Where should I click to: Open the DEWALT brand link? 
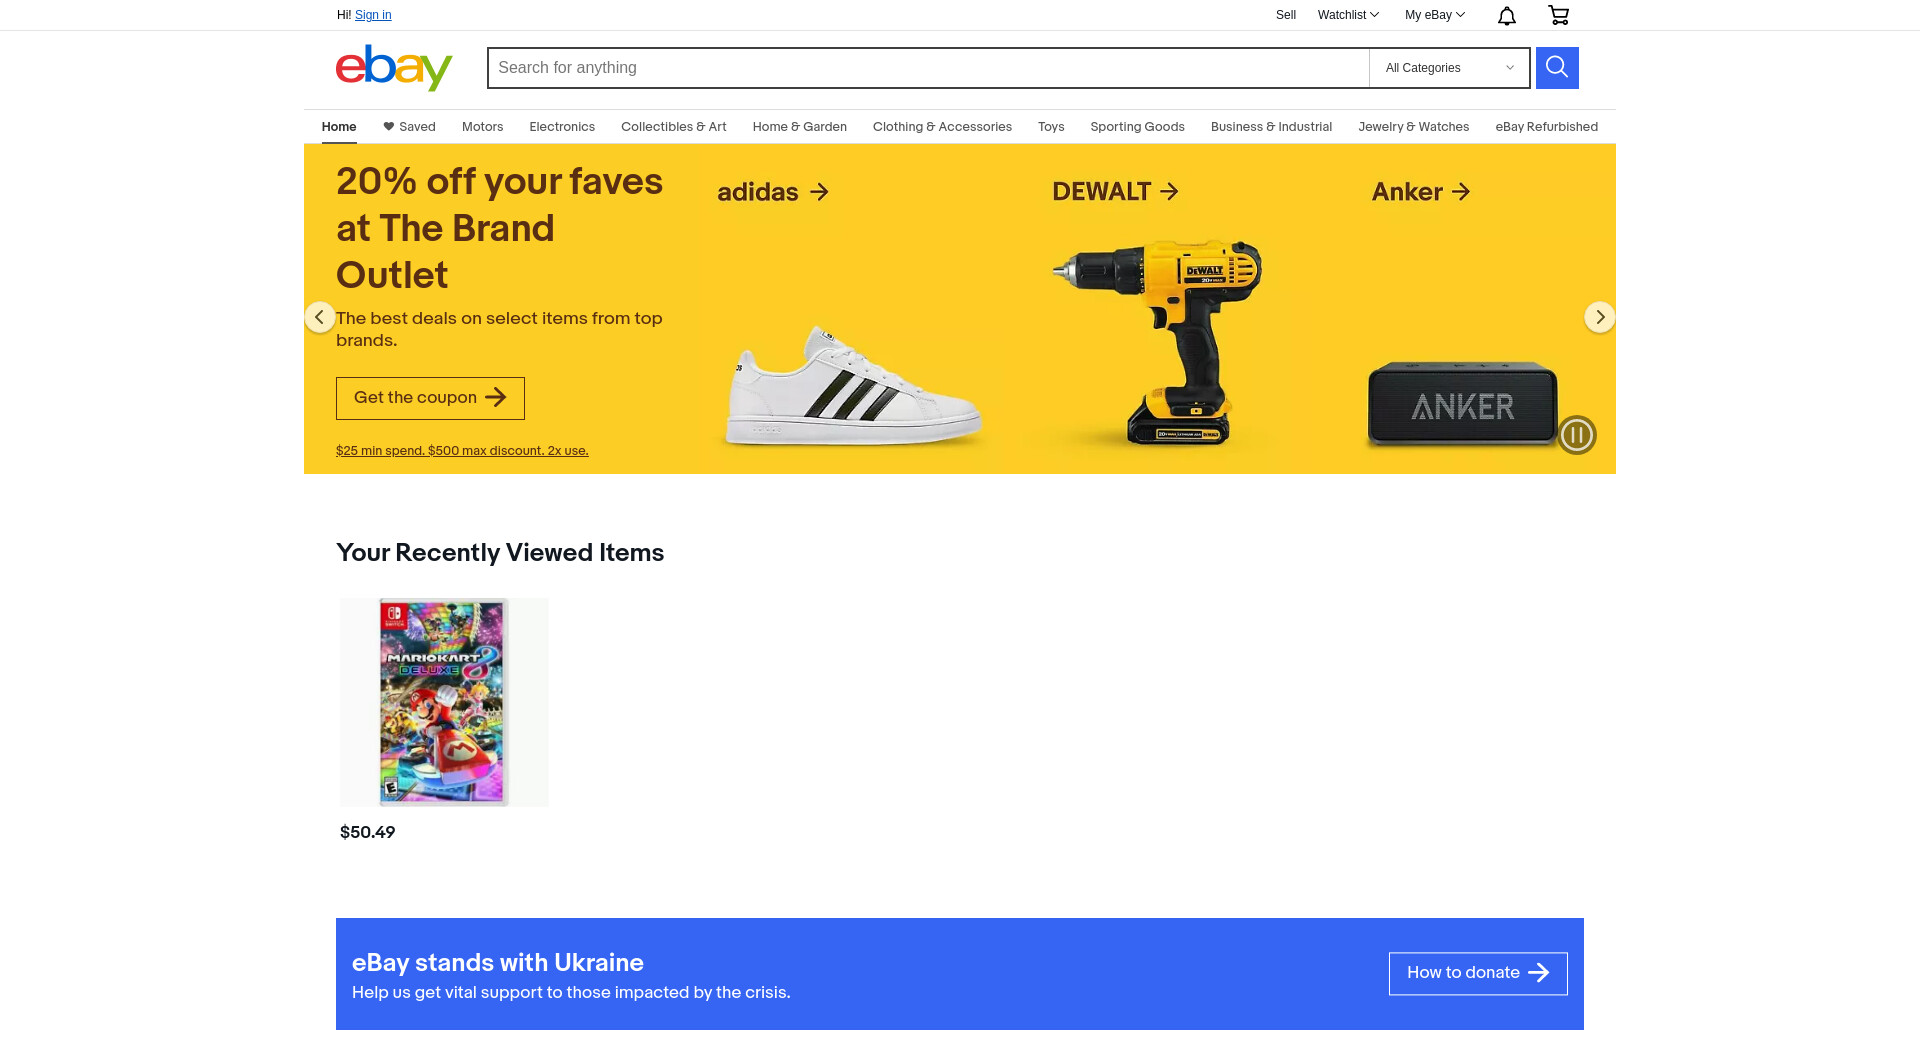(x=1115, y=192)
